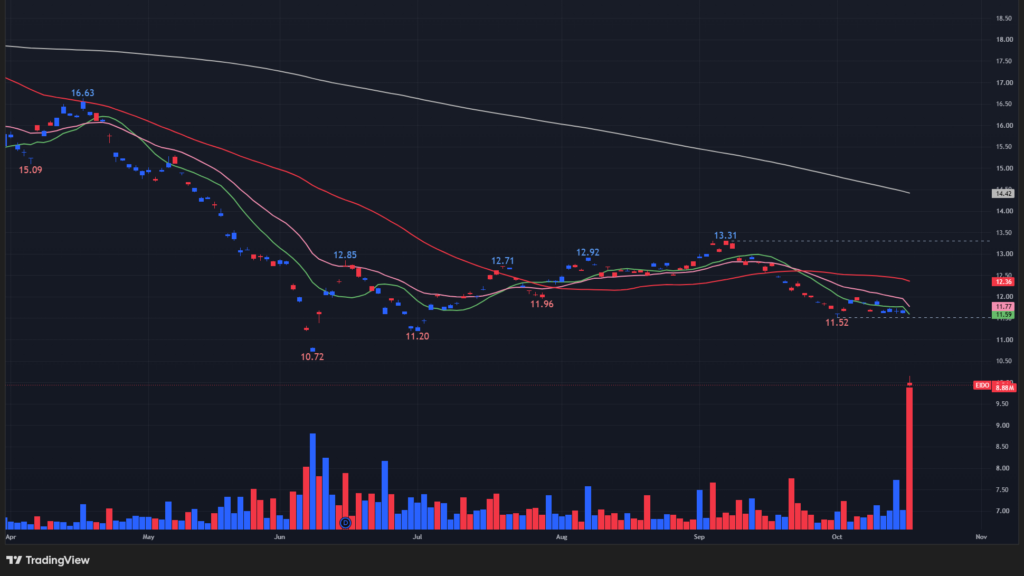Click the 11.52 low price annotation

[x=837, y=323]
